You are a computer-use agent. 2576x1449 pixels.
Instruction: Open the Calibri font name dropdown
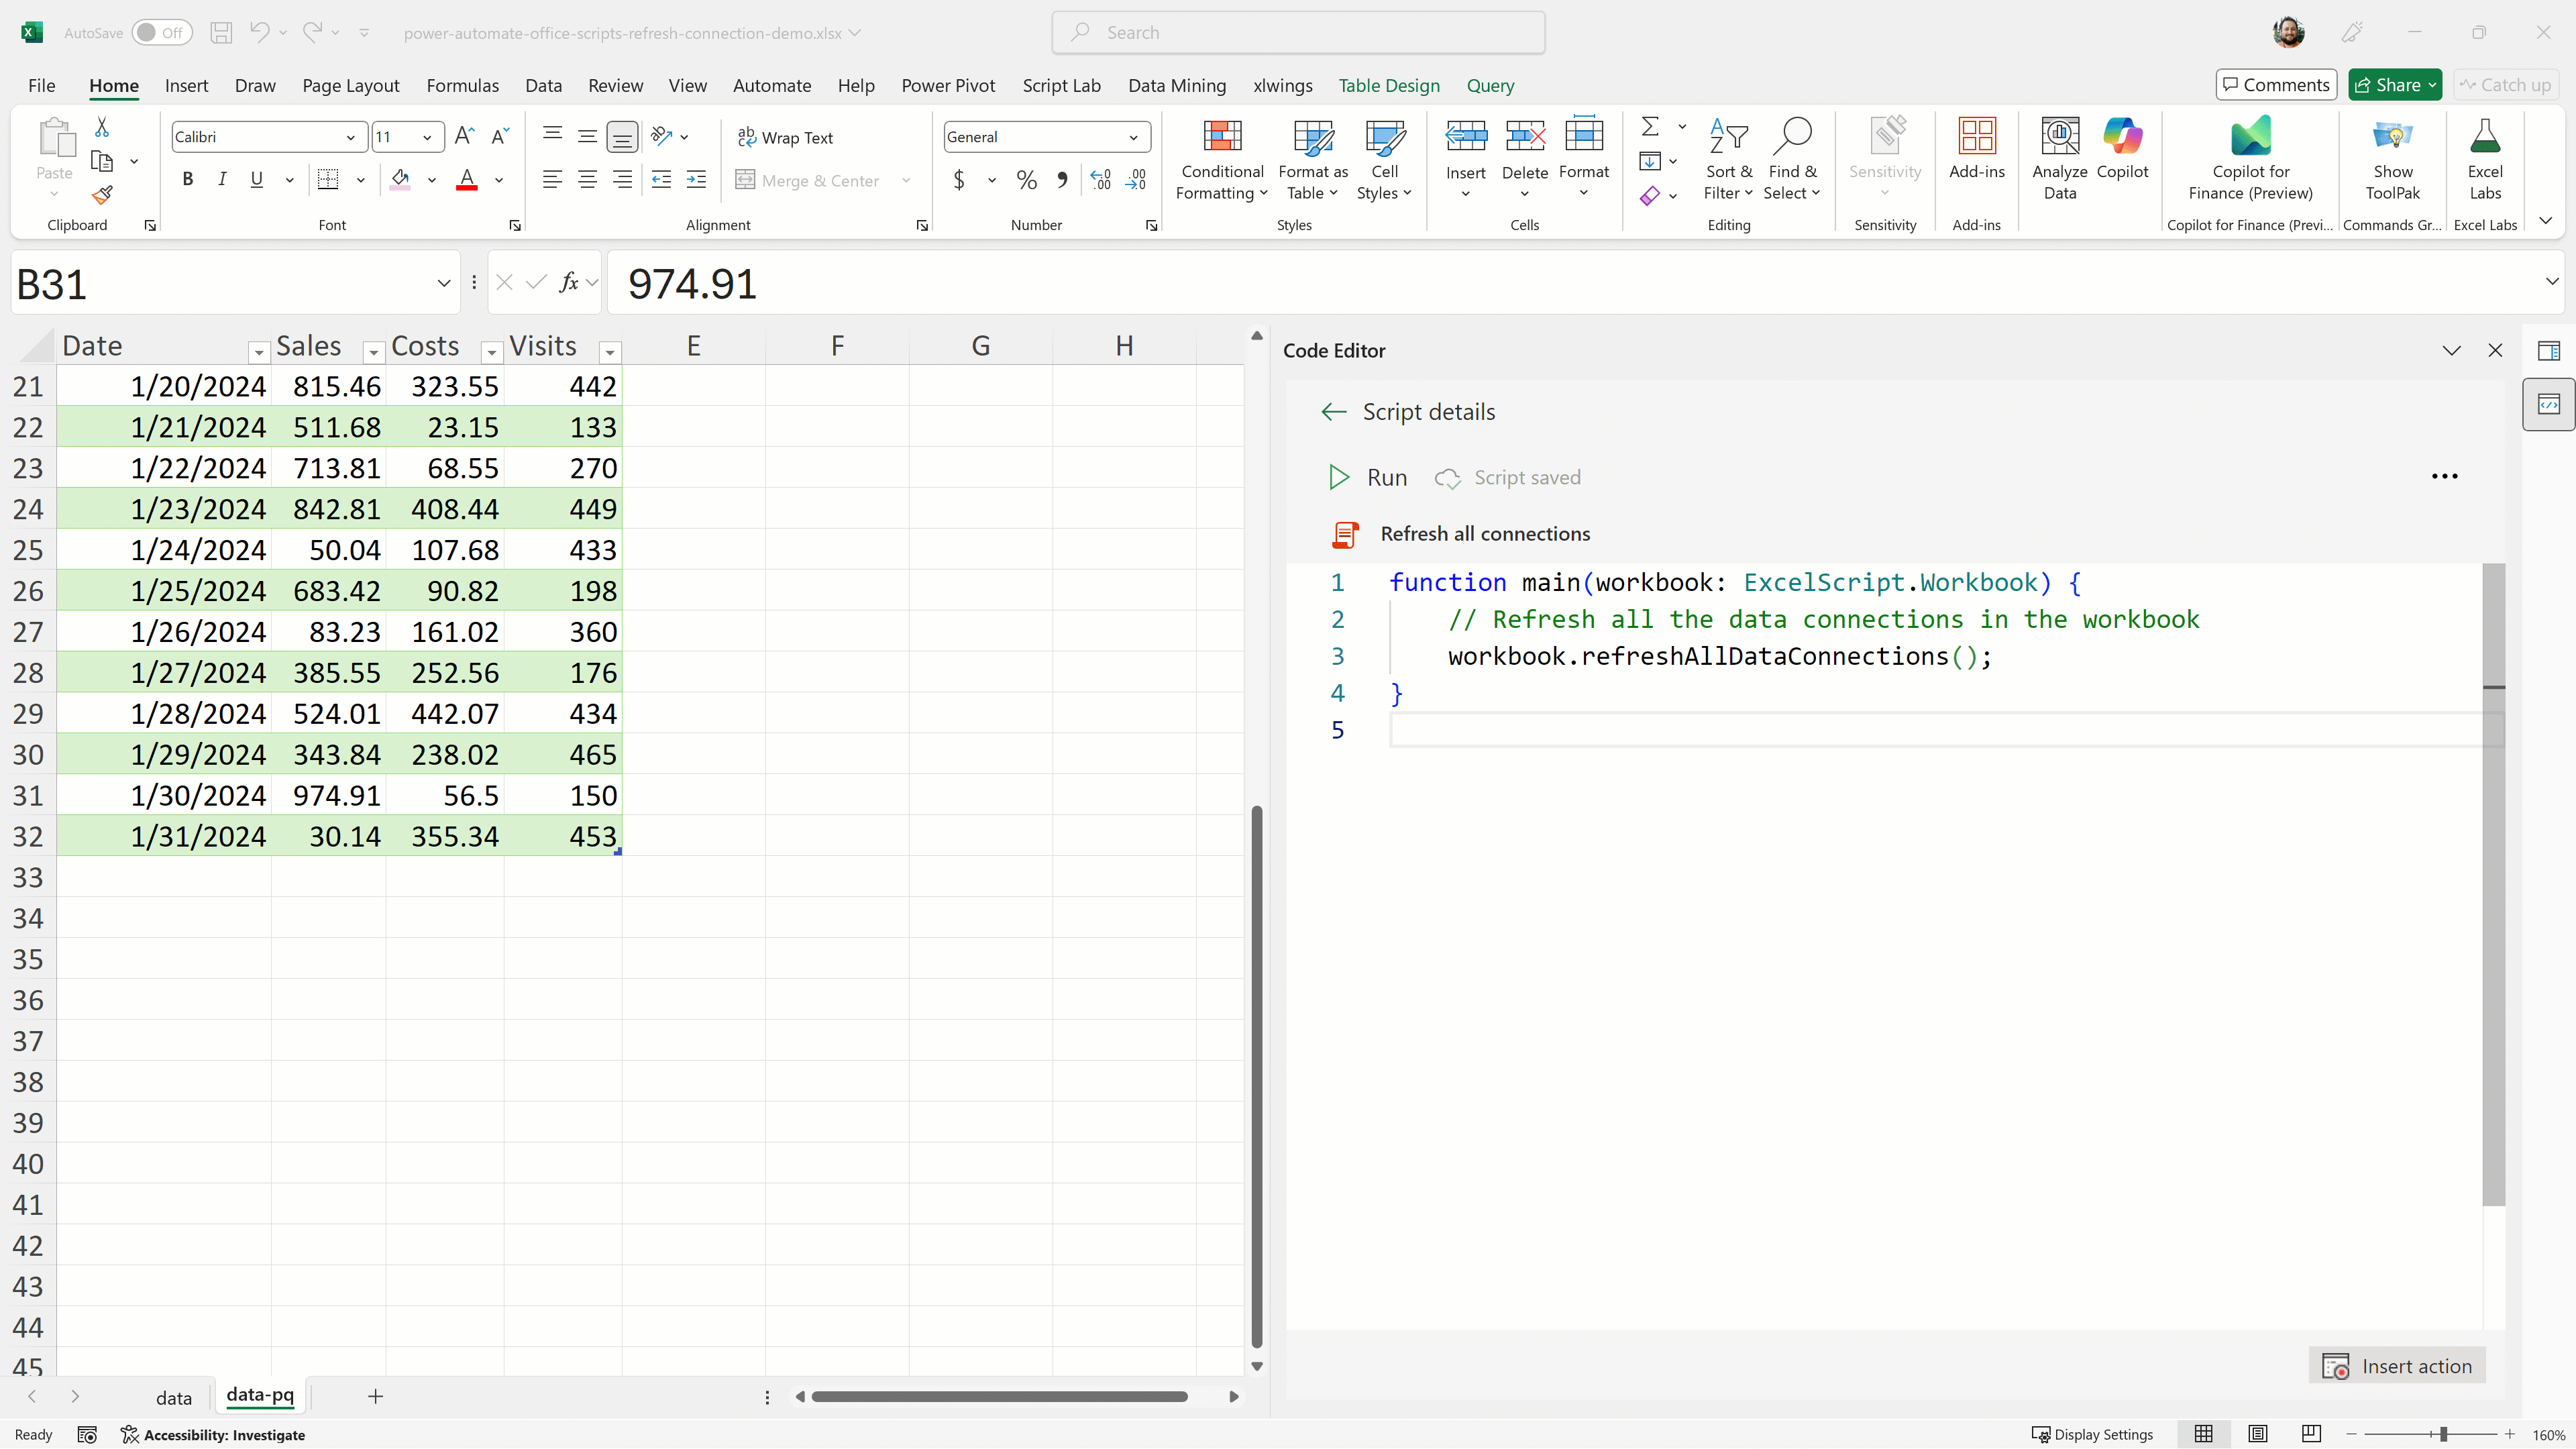[350, 137]
